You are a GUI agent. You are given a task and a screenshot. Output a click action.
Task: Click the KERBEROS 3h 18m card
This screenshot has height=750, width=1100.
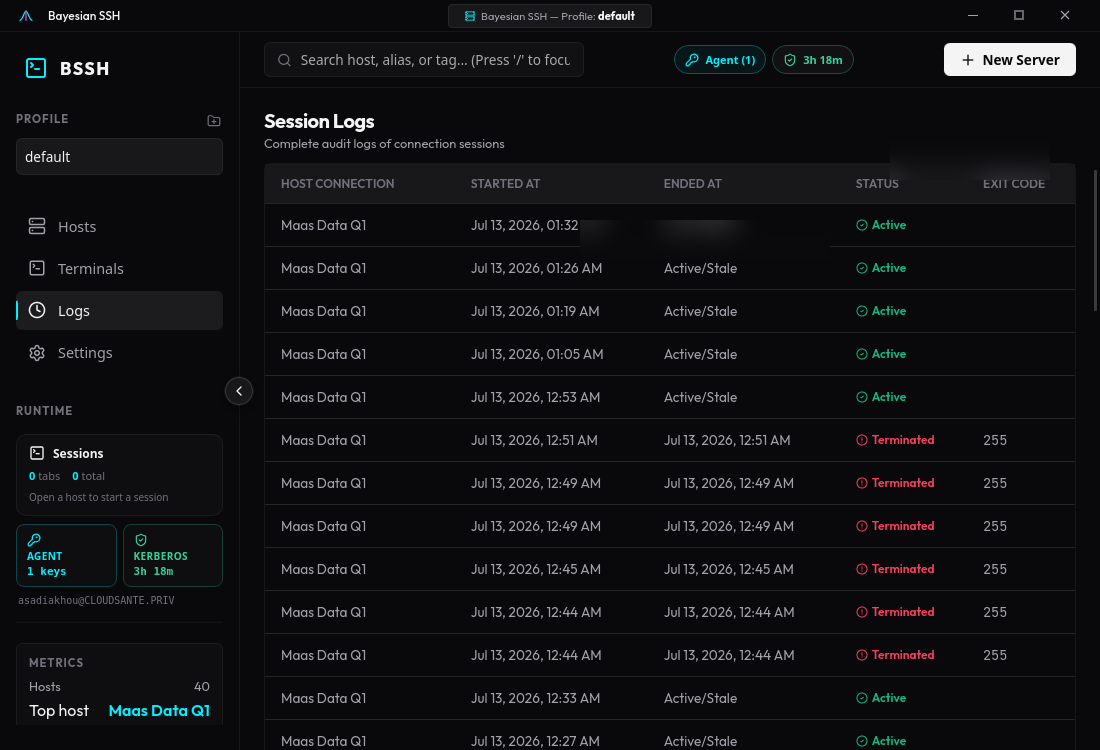[173, 556]
